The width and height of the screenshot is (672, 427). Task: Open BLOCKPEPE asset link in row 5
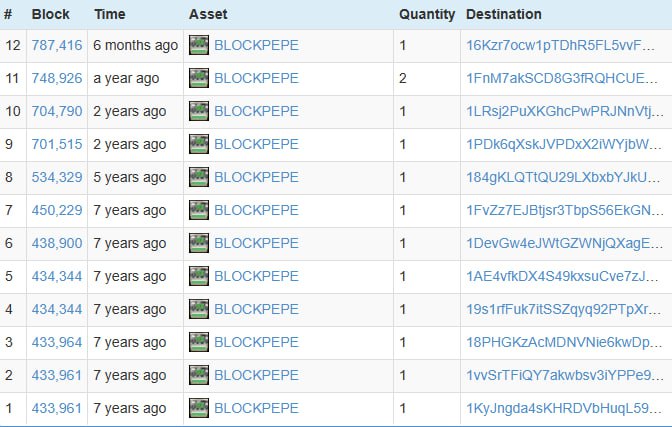[256, 276]
